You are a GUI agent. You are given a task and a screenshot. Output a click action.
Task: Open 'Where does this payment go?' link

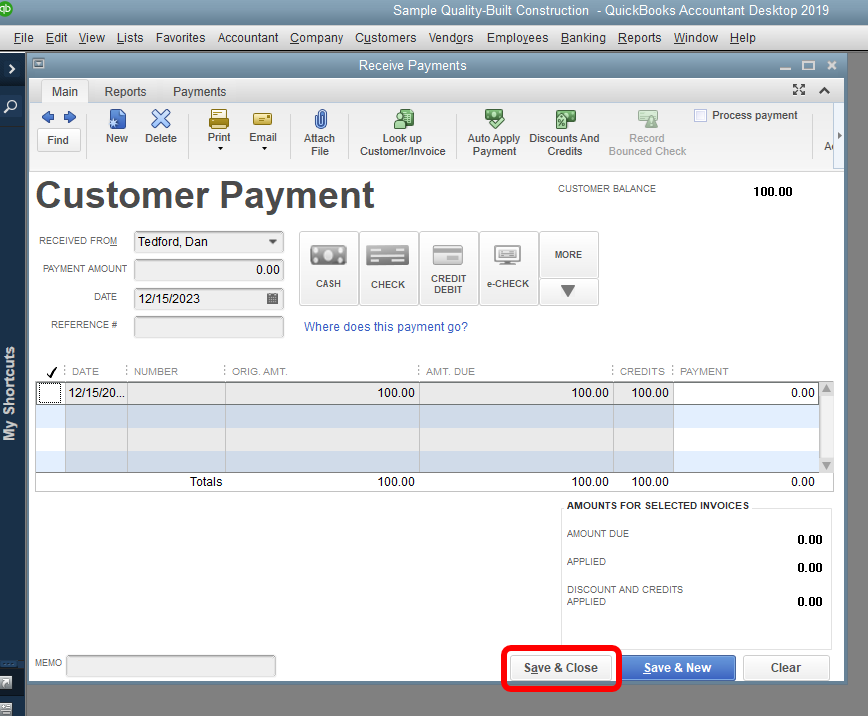coord(385,327)
